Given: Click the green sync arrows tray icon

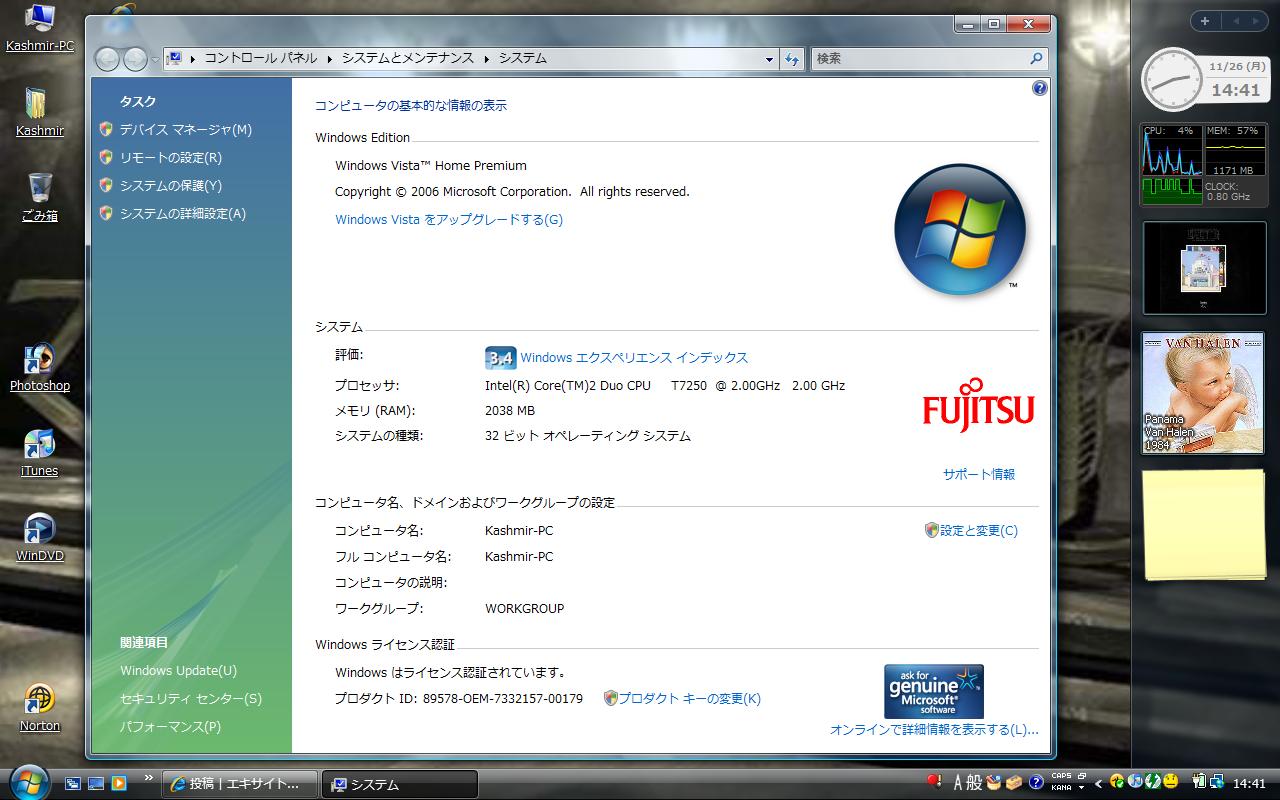Looking at the screenshot, I should click(x=1152, y=782).
